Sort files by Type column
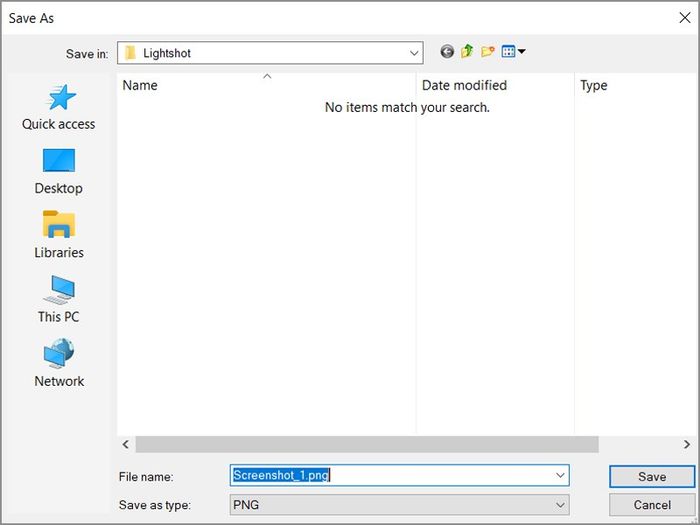Image resolution: width=700 pixels, height=525 pixels. pos(594,86)
